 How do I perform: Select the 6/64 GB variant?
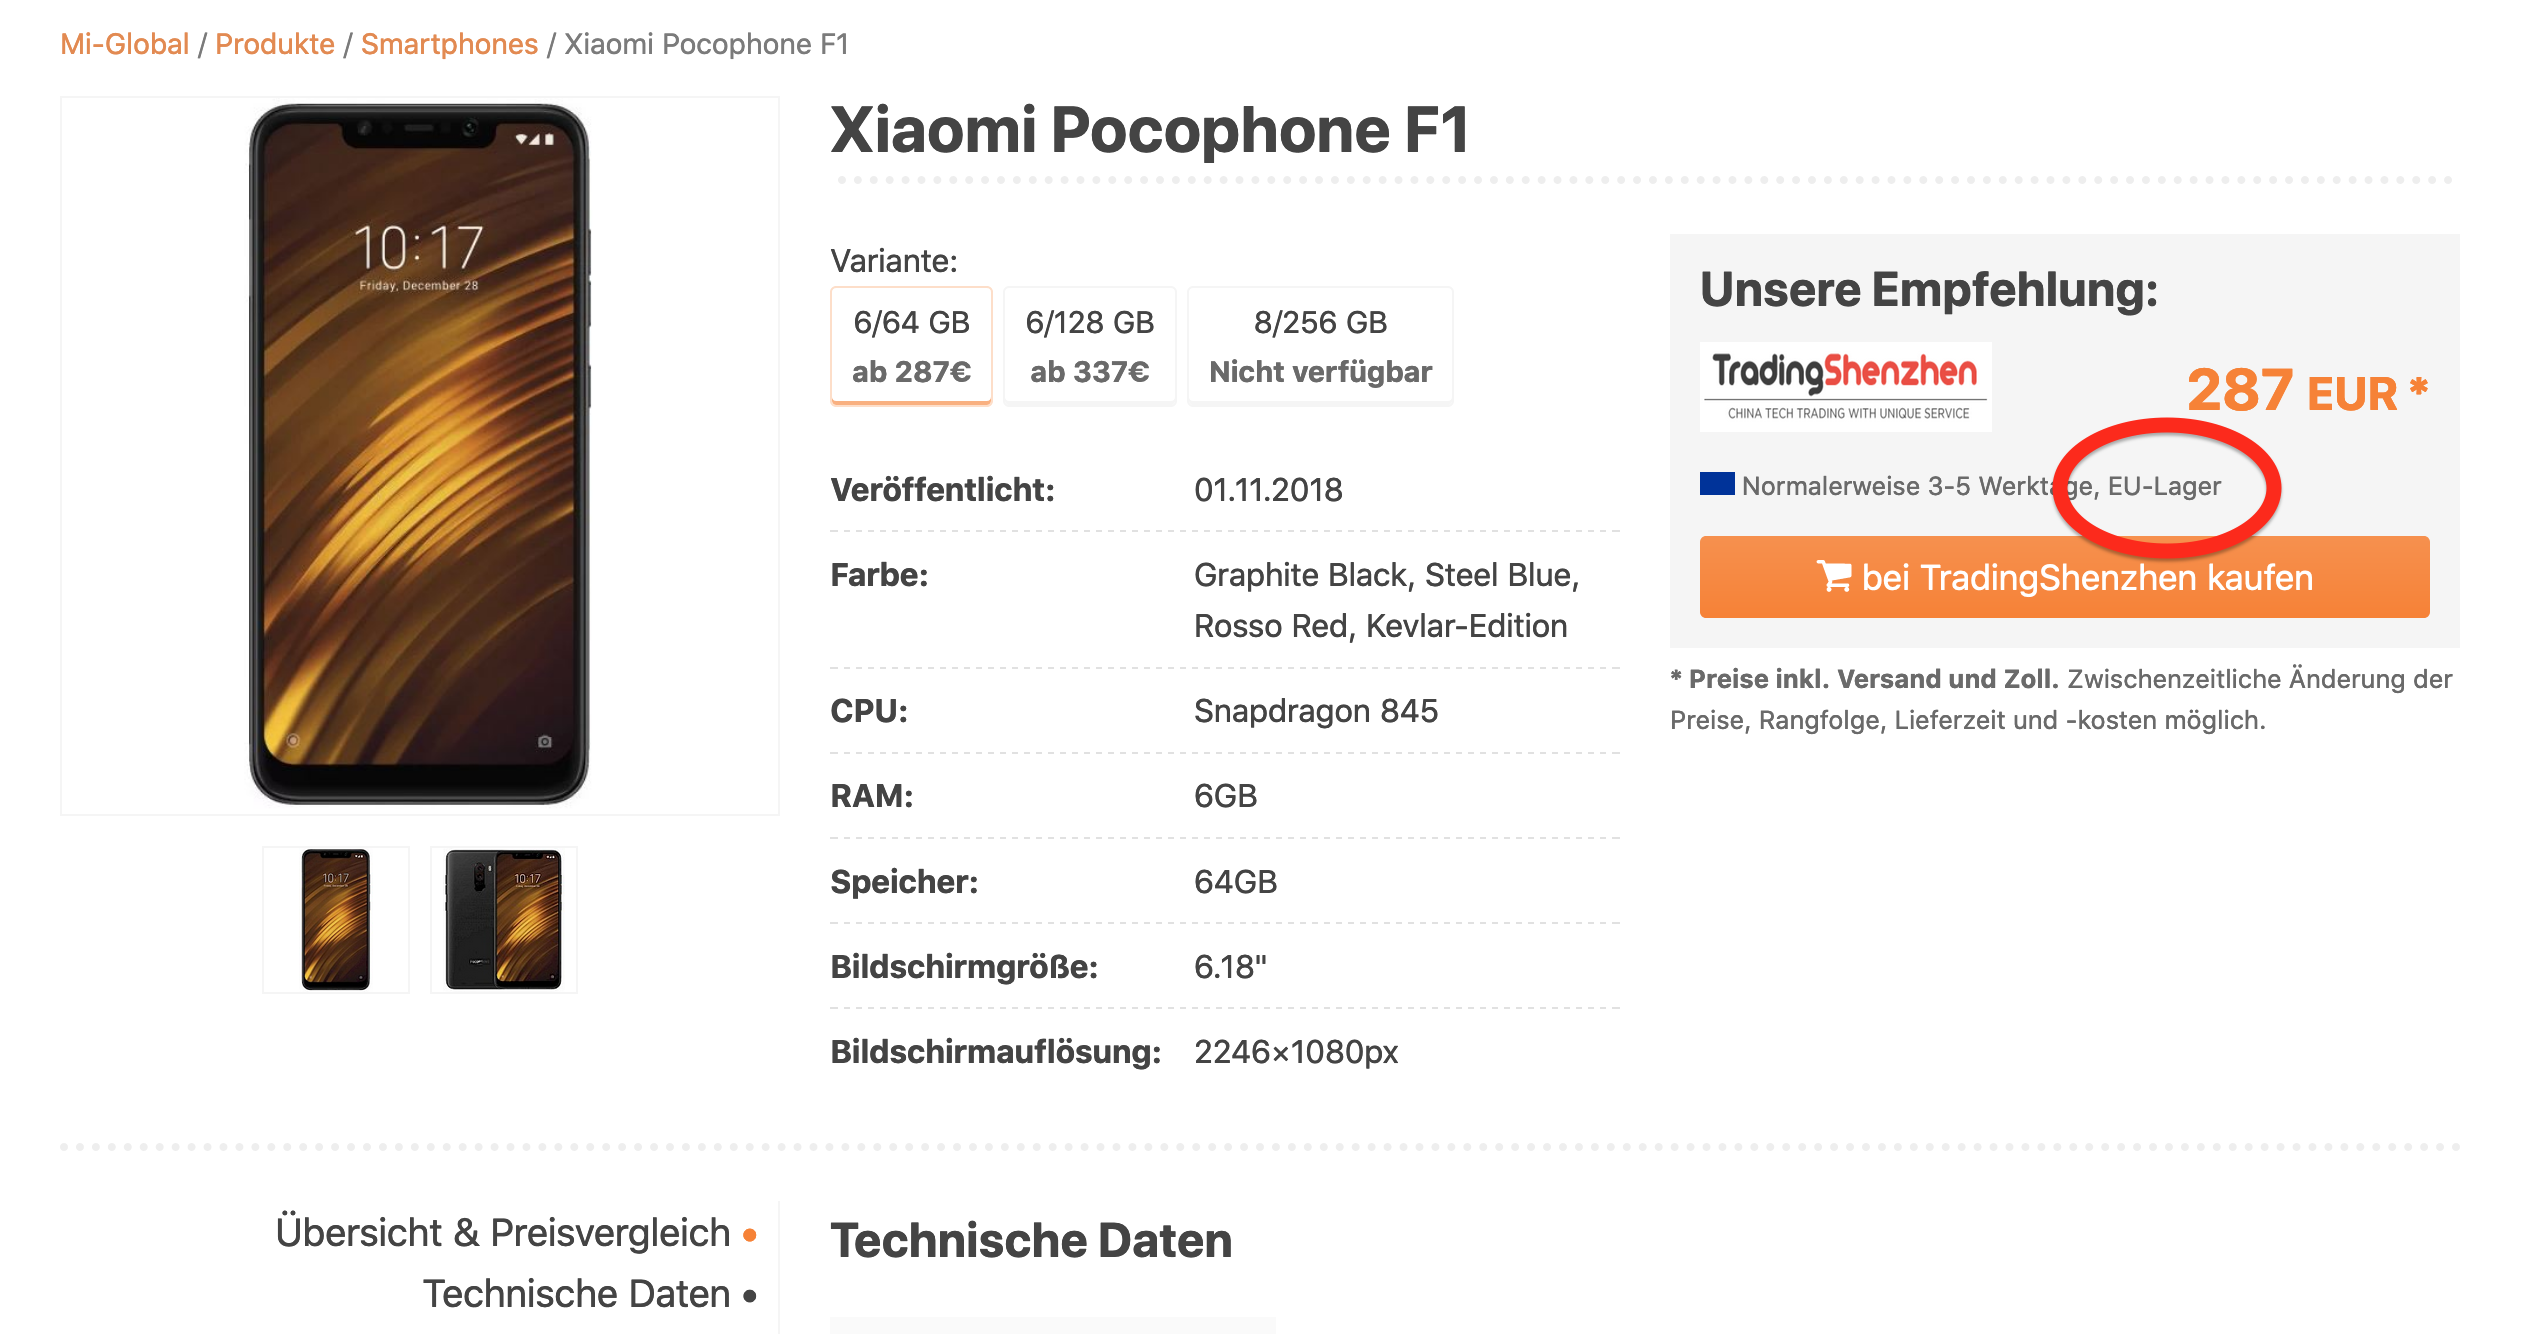(911, 346)
